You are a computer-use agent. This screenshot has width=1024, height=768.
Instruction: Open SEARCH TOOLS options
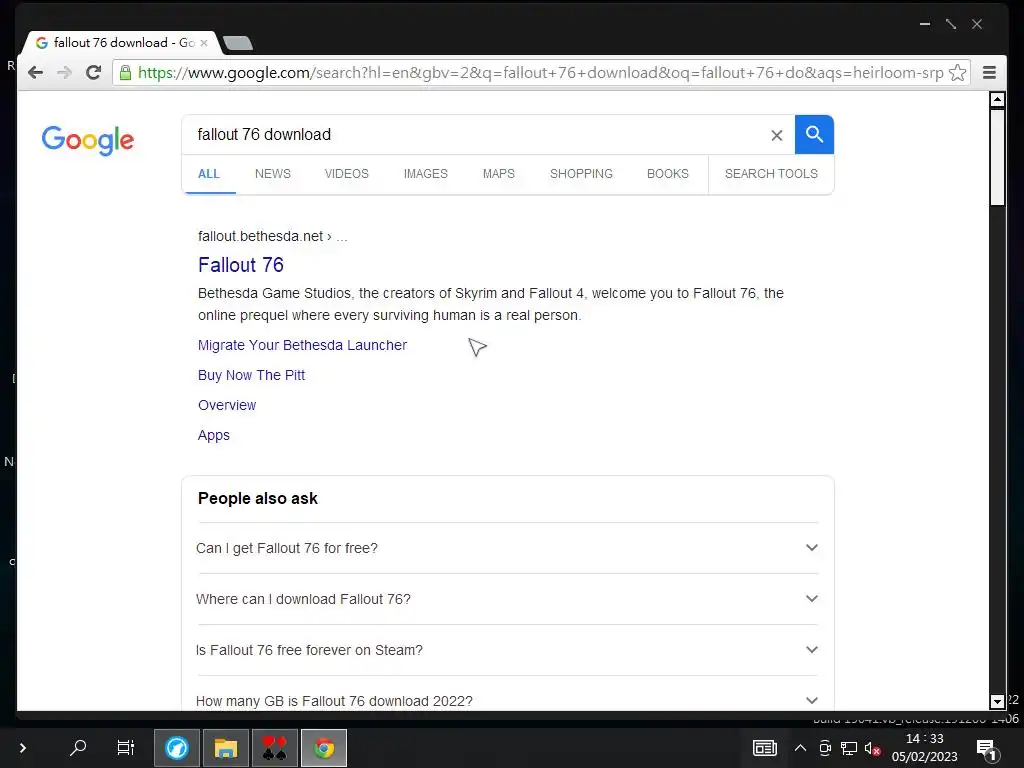coord(771,174)
